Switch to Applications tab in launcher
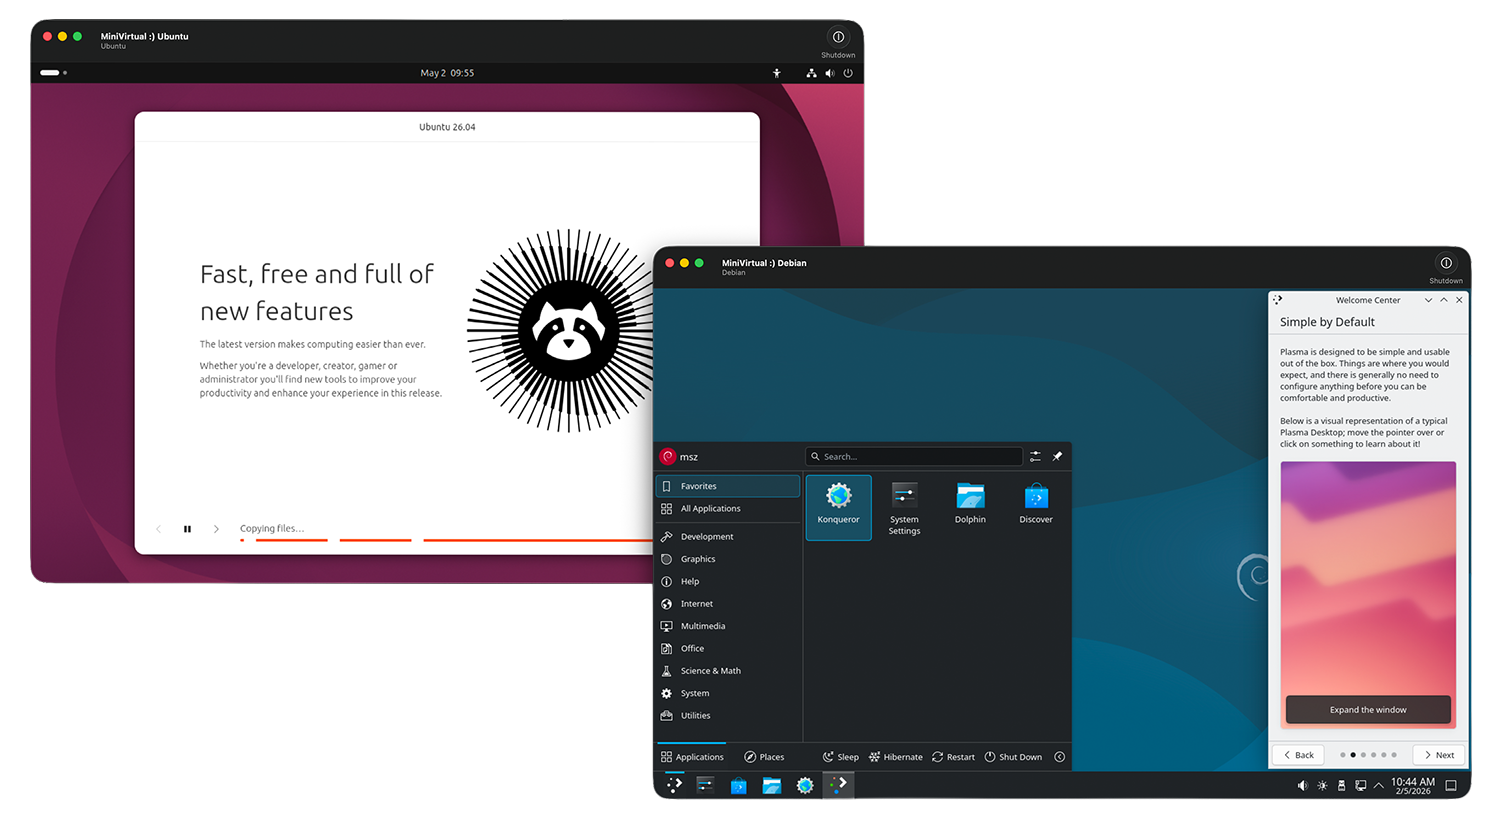This screenshot has height=840, width=1500. pos(692,757)
